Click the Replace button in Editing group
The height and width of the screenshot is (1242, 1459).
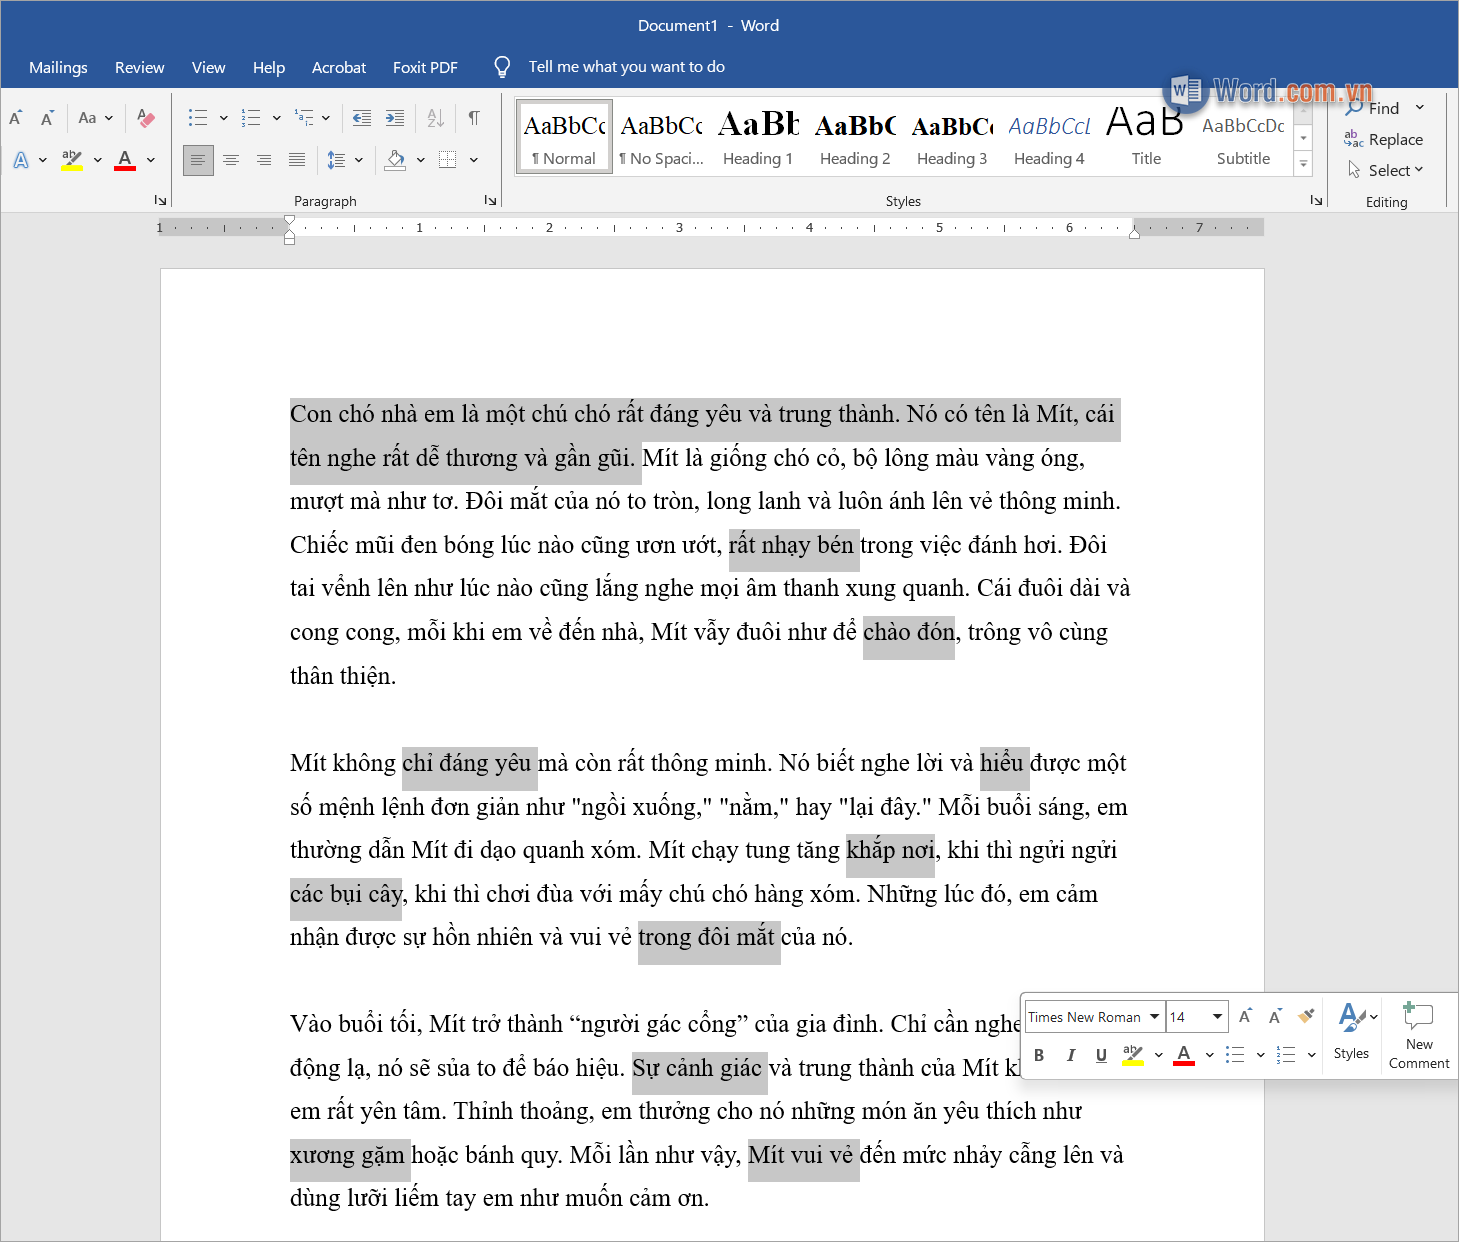click(1394, 139)
